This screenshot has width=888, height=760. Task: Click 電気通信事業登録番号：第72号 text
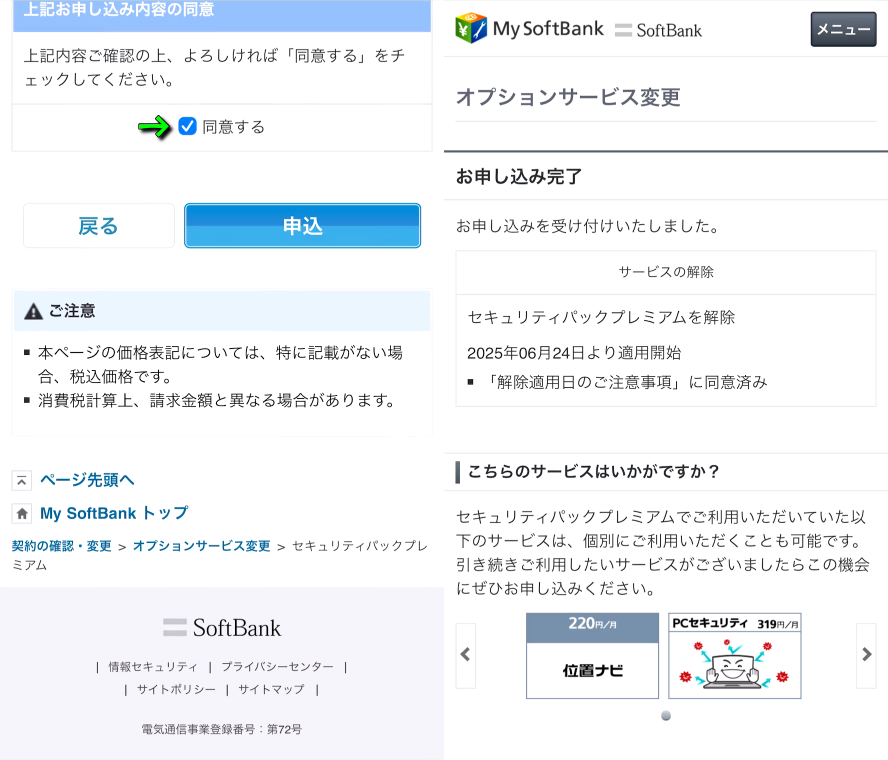221,729
